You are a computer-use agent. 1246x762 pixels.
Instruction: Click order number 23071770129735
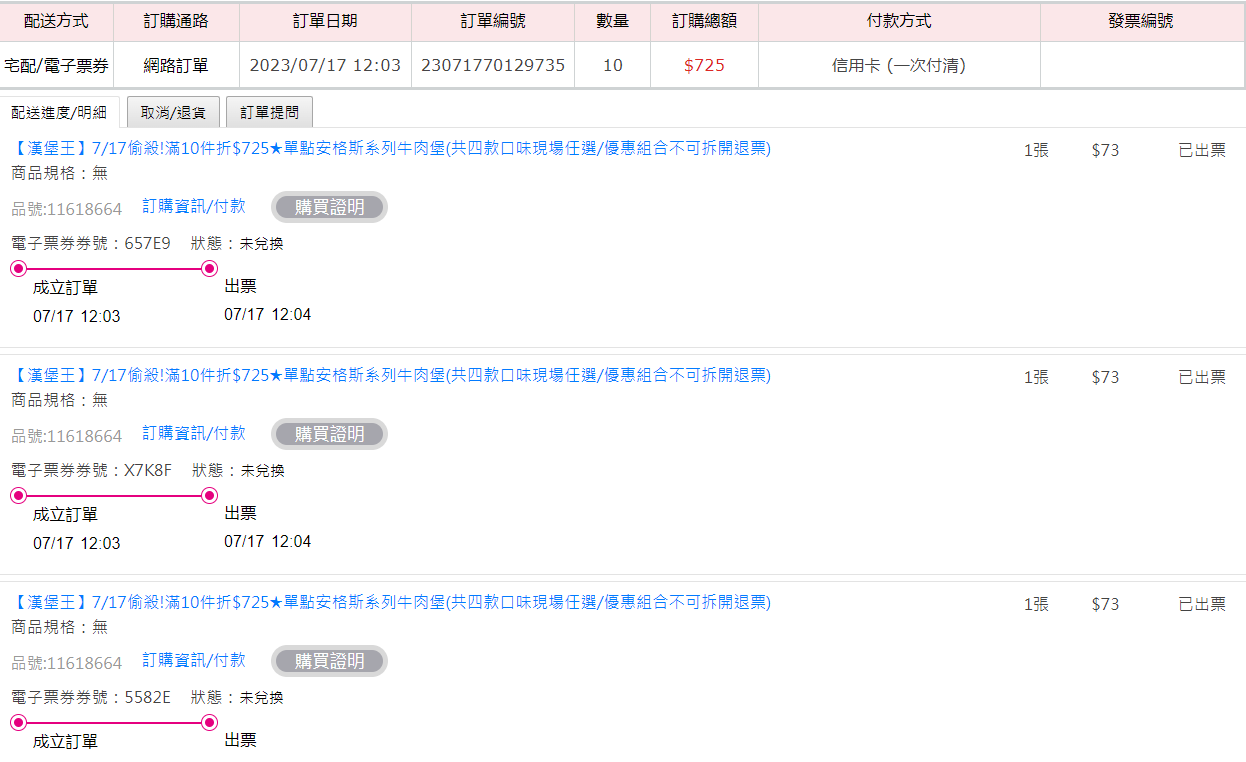(x=493, y=66)
